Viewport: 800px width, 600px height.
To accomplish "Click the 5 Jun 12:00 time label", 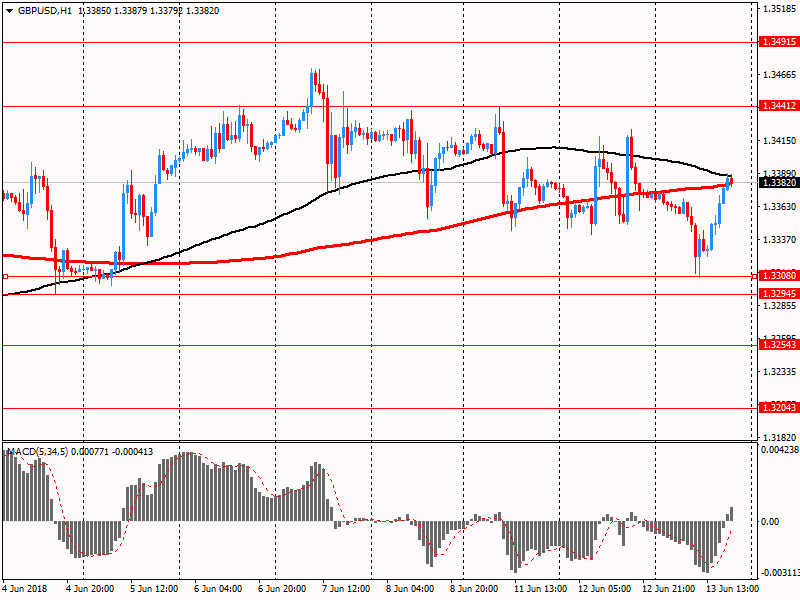I will click(x=154, y=589).
